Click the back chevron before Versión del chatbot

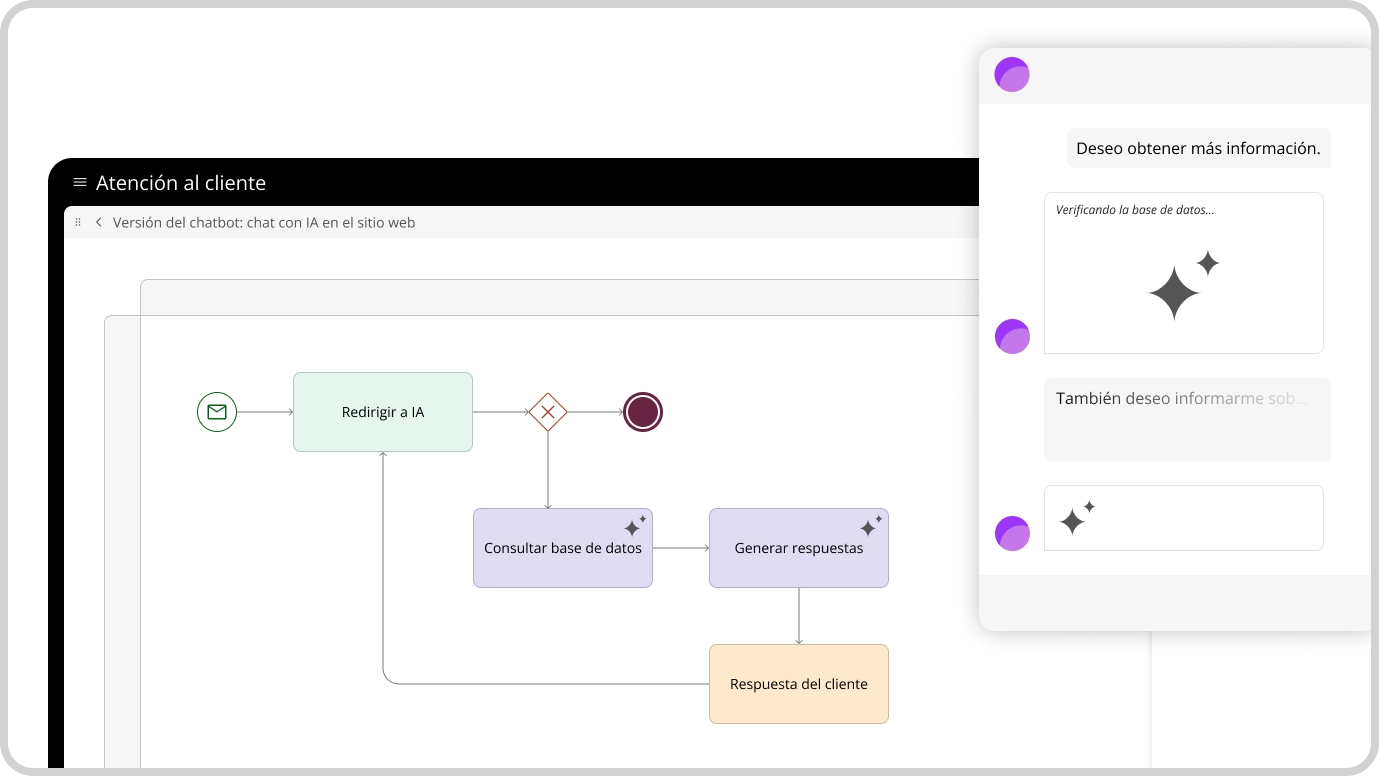click(x=99, y=223)
